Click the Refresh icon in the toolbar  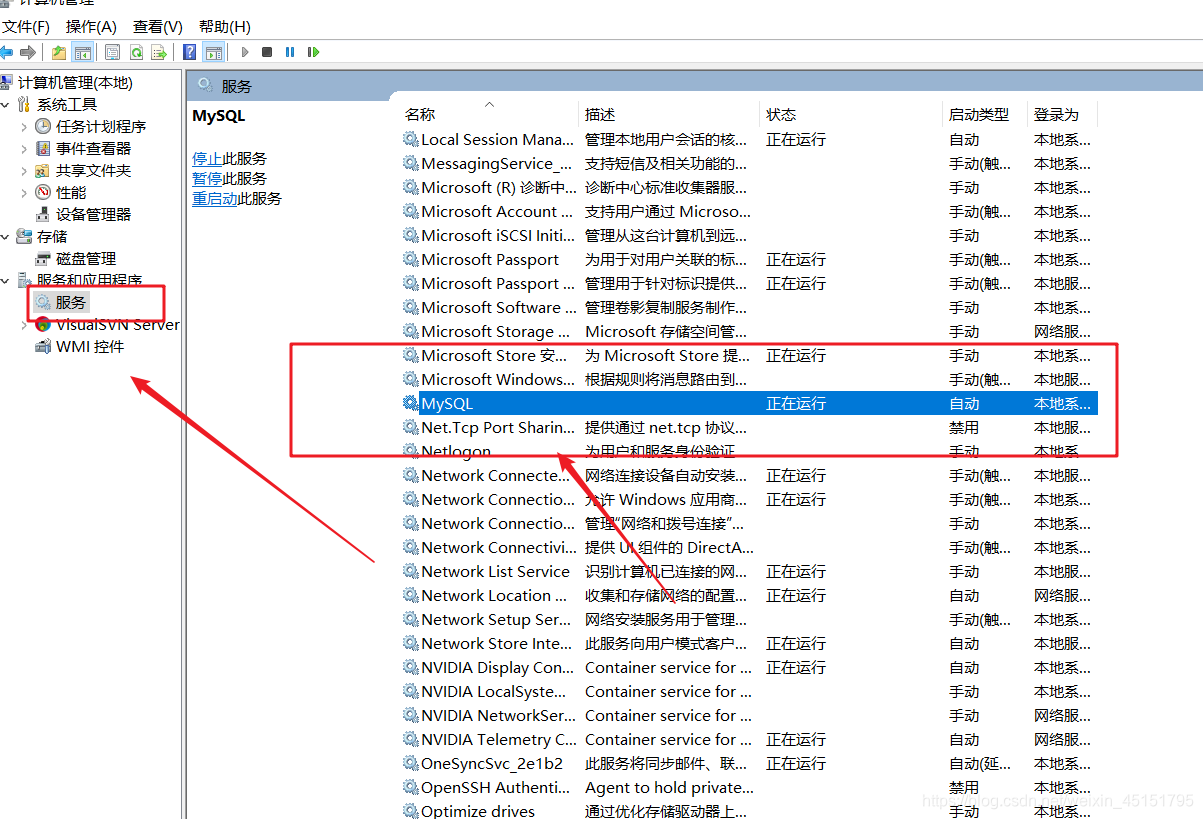click(x=136, y=52)
